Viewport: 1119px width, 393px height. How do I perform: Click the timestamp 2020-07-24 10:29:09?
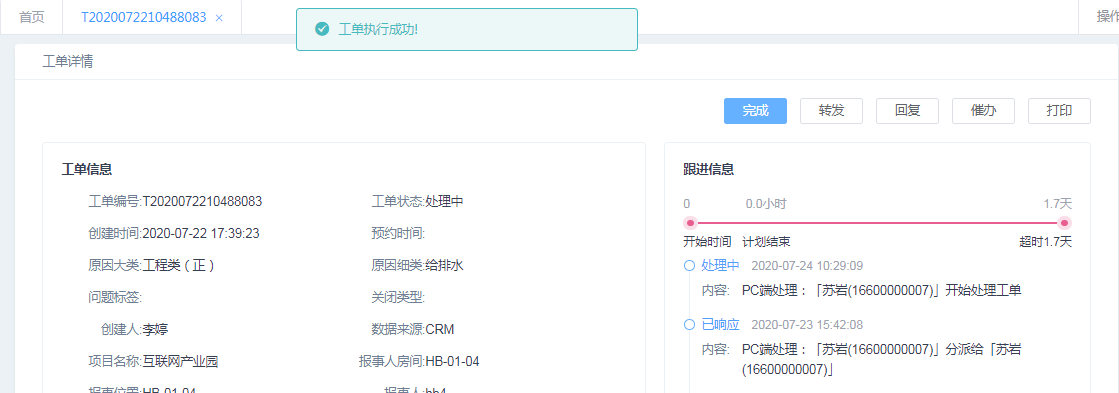(x=807, y=266)
